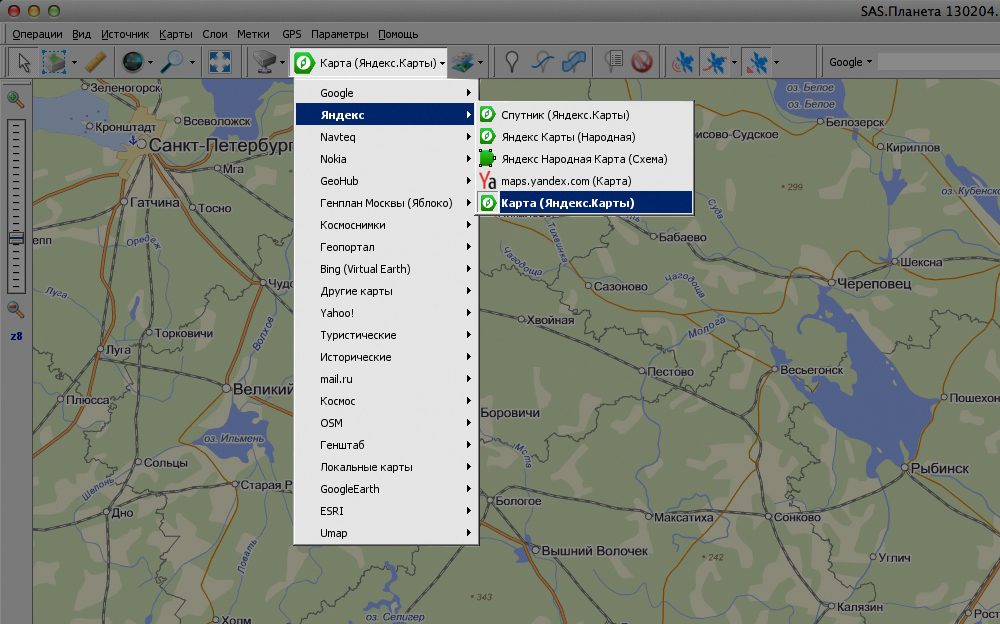Expand the Генплан Москвы (Яблоко) submenu
Image resolution: width=1000 pixels, height=624 pixels.
point(386,203)
